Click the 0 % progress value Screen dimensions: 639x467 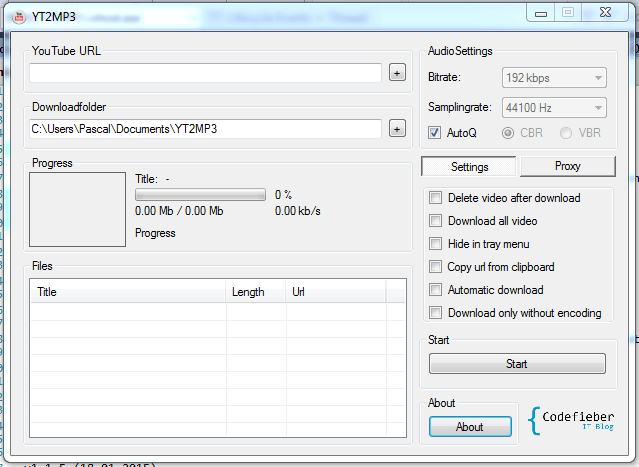pyautogui.click(x=283, y=195)
